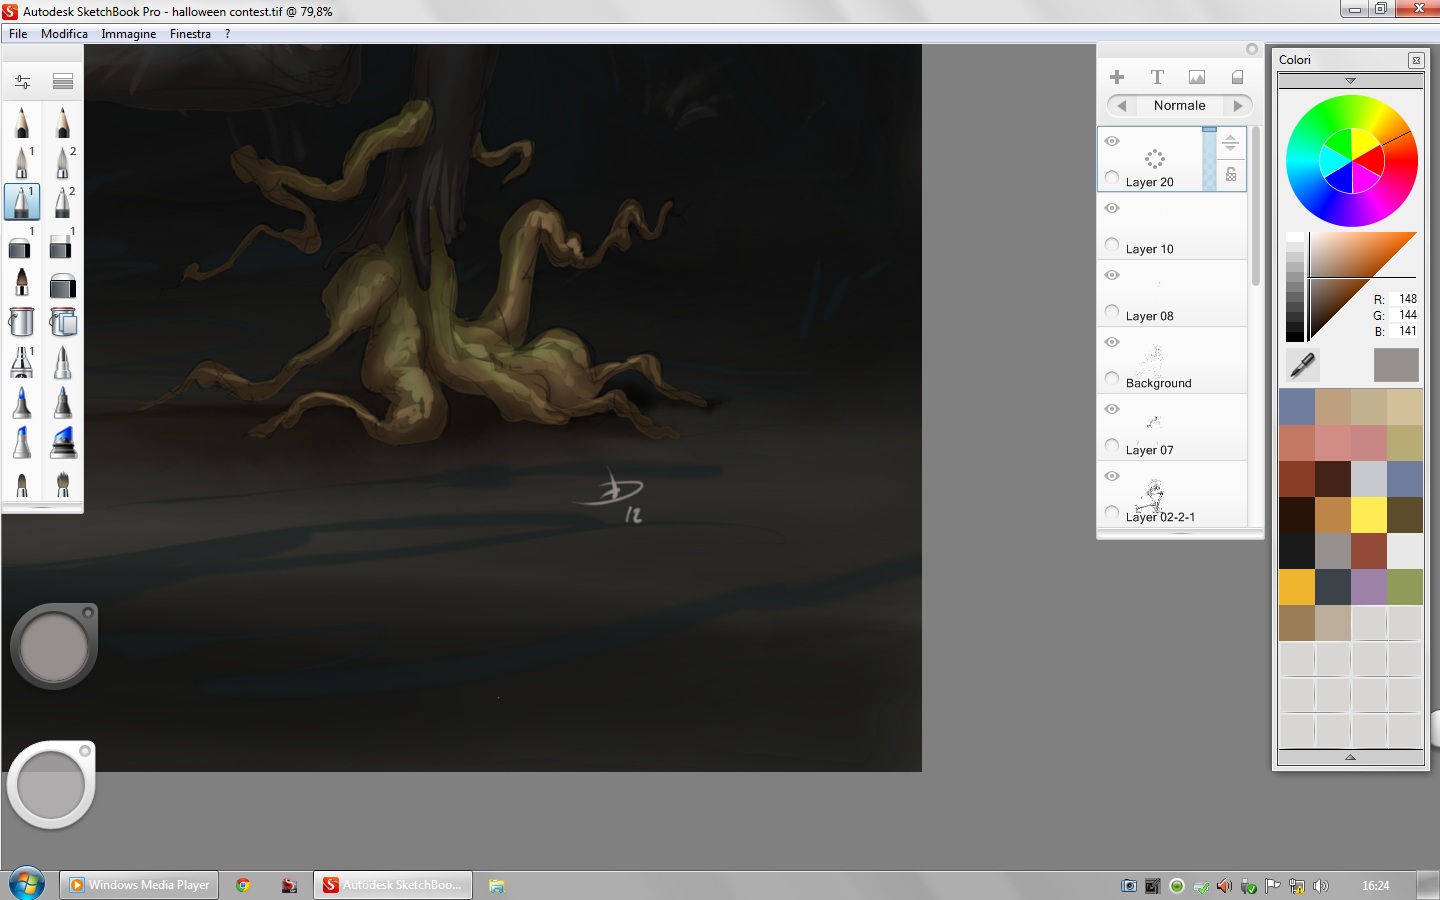Click the radio circle on Background layer
This screenshot has height=900, width=1440.
click(x=1112, y=379)
